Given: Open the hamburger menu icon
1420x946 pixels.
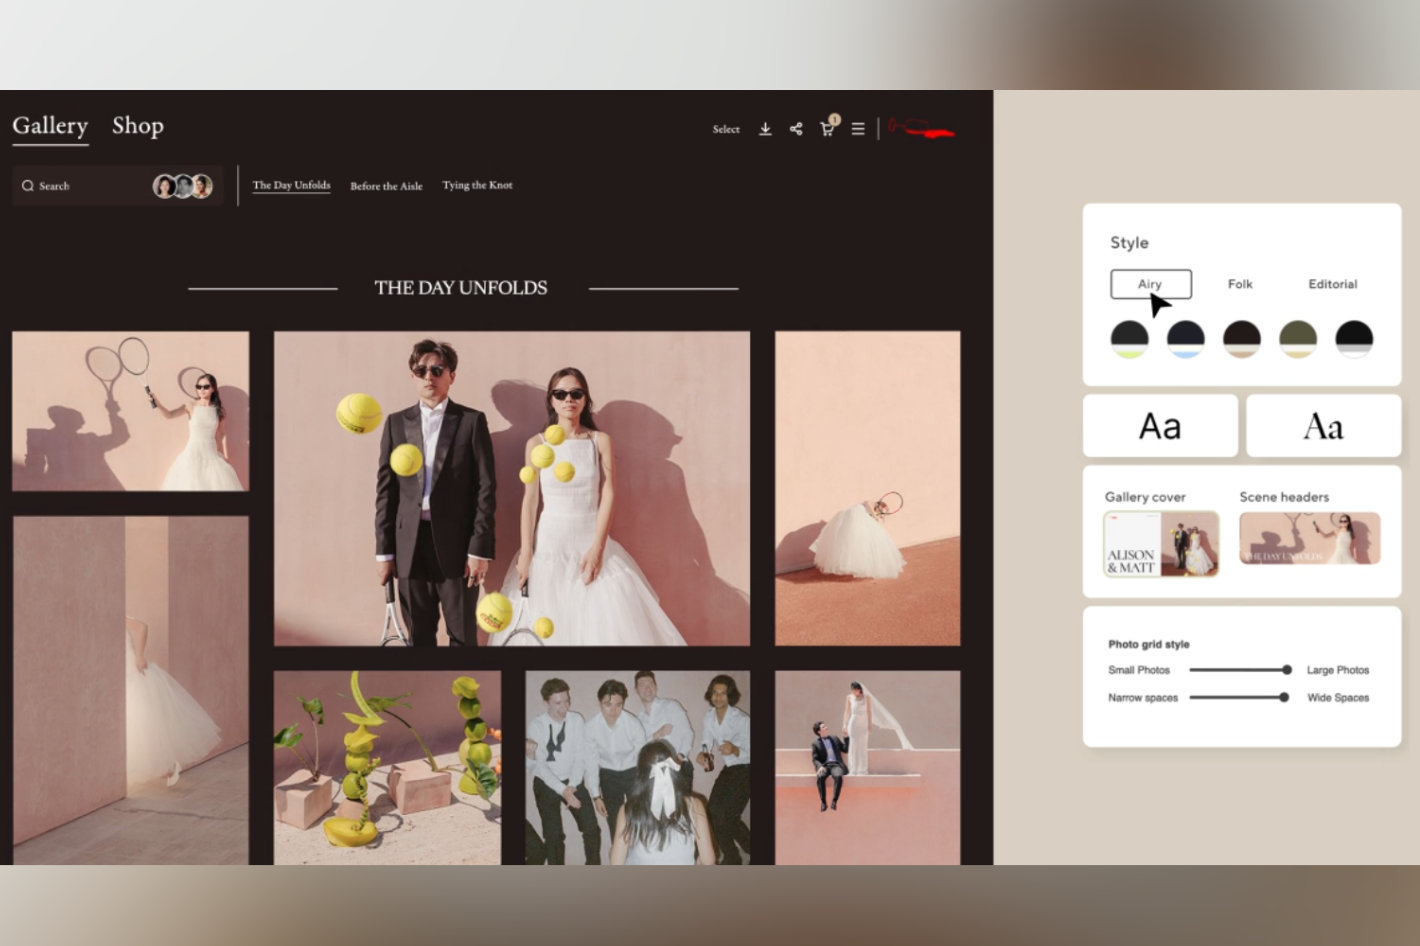Looking at the screenshot, I should pyautogui.click(x=858, y=129).
